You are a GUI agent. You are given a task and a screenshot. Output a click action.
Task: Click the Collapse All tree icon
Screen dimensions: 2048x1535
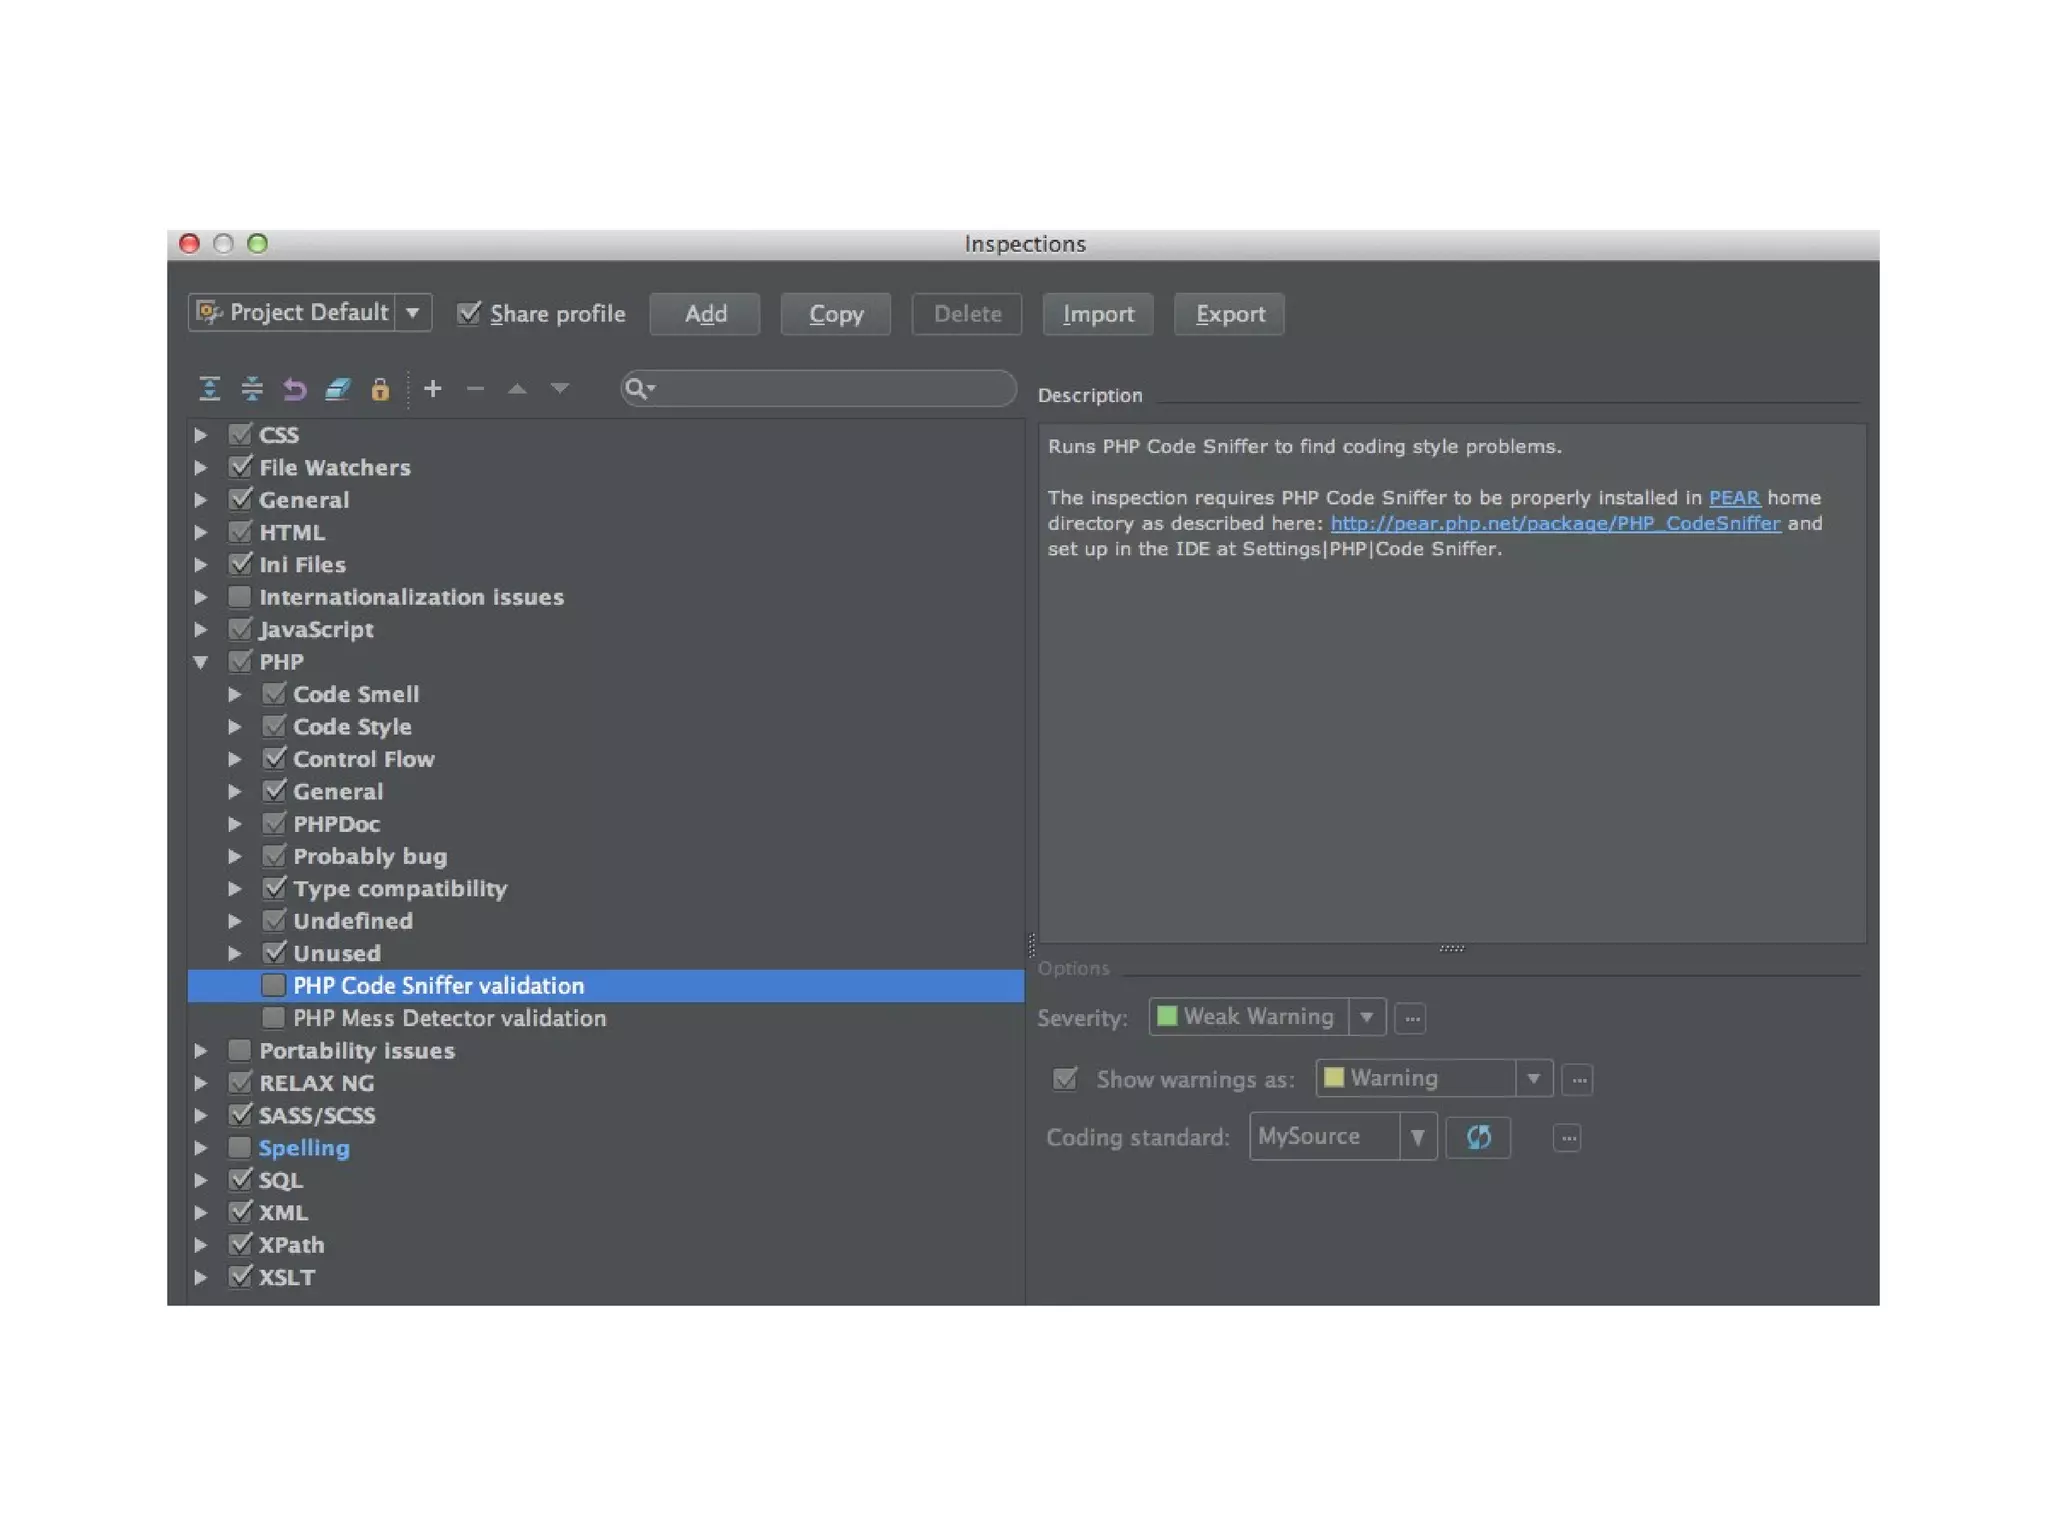252,388
